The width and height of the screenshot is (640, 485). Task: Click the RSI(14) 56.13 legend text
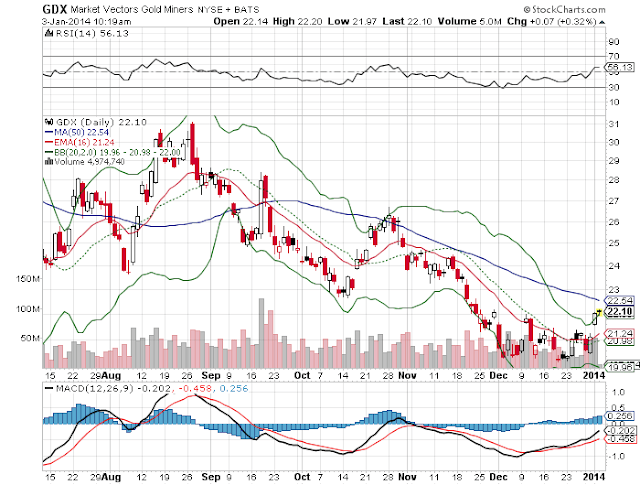point(92,33)
